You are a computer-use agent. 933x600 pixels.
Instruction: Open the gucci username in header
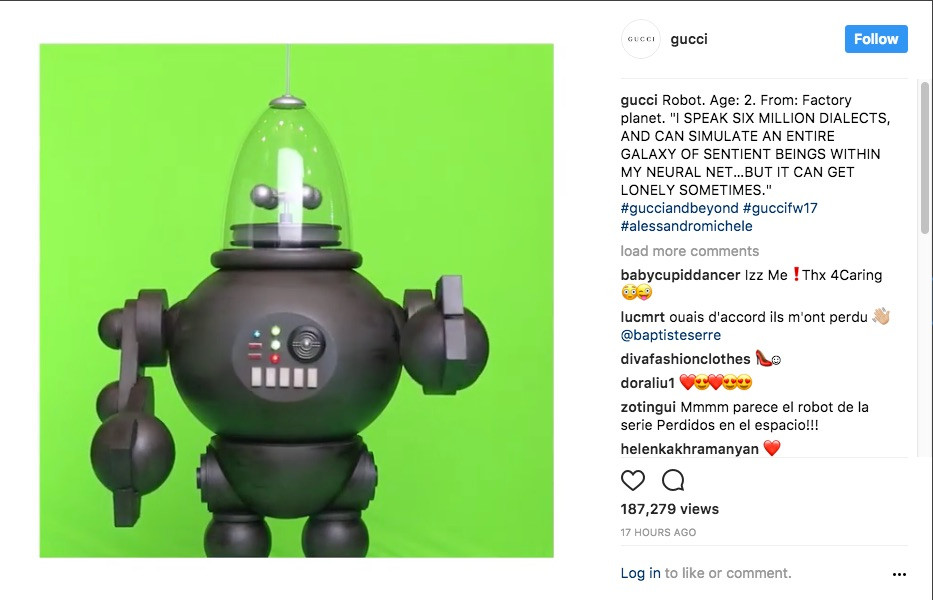689,39
